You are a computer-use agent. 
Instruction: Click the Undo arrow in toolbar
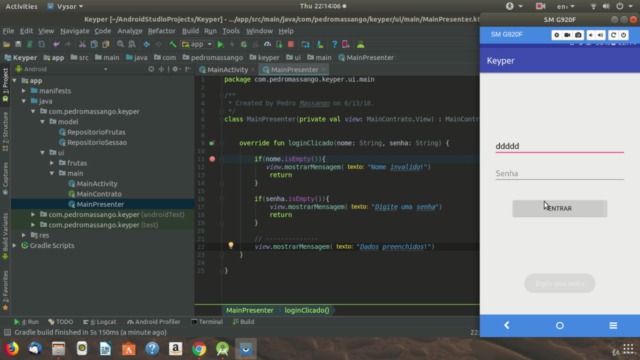click(x=56, y=44)
